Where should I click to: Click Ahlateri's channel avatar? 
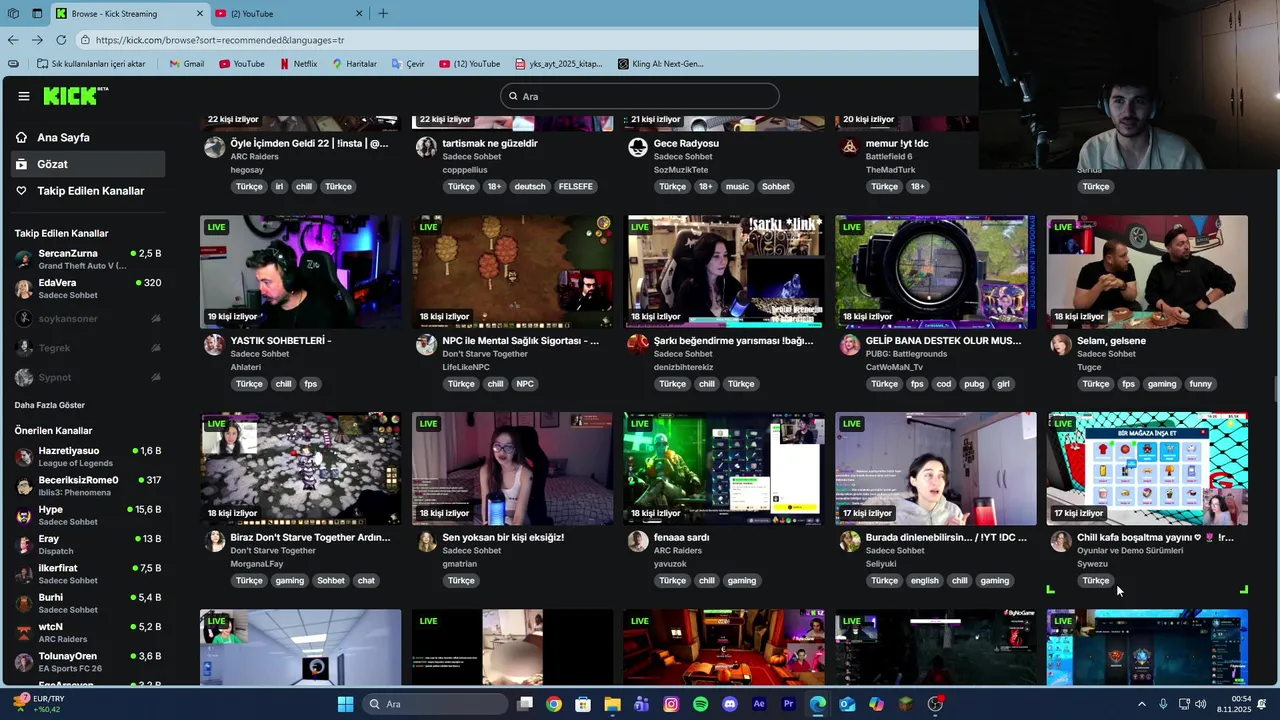click(214, 345)
